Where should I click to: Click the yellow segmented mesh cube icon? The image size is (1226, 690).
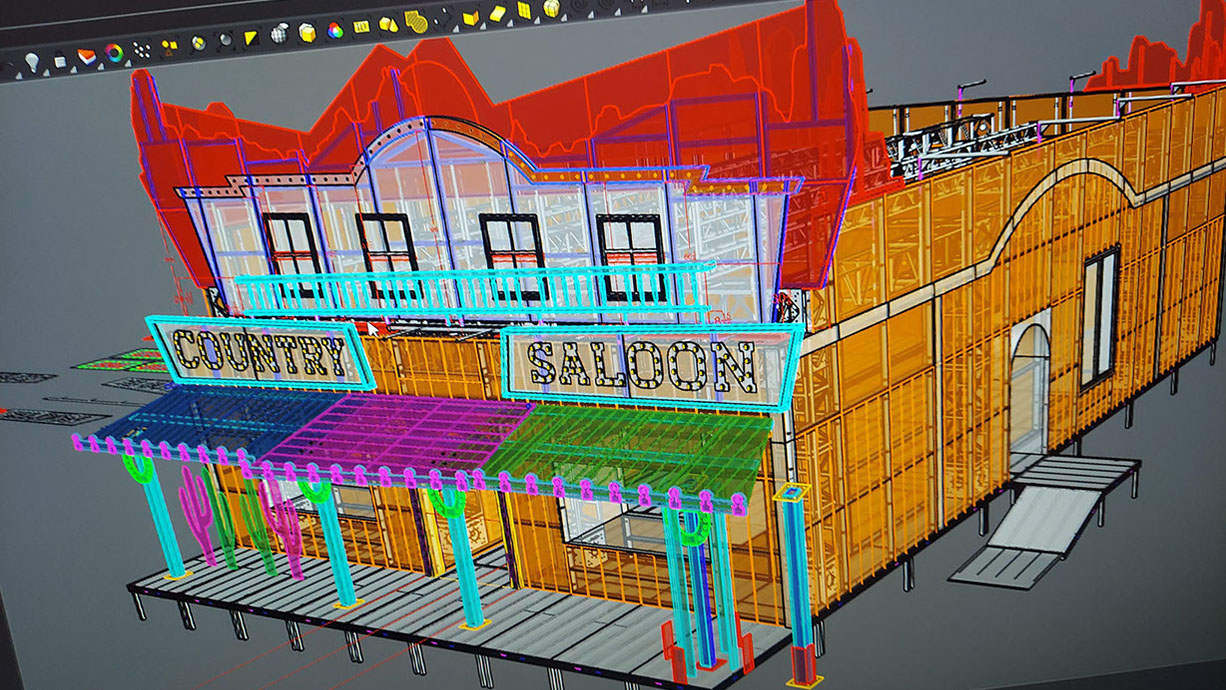point(551,8)
